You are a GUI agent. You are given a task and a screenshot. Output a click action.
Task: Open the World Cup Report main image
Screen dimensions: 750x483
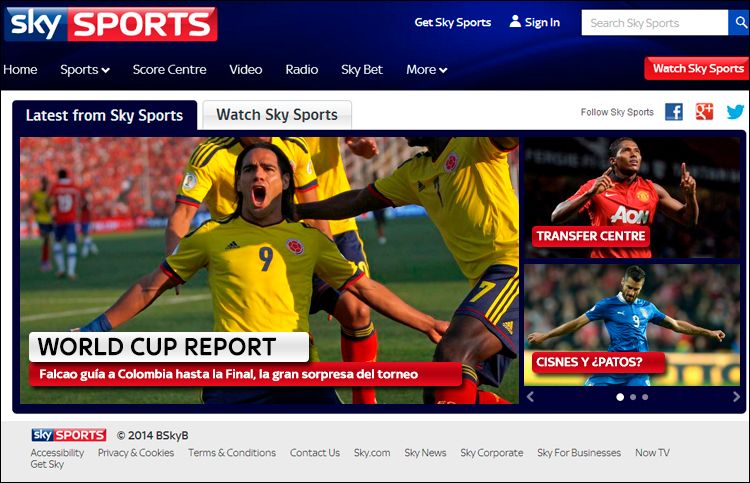coord(269,270)
